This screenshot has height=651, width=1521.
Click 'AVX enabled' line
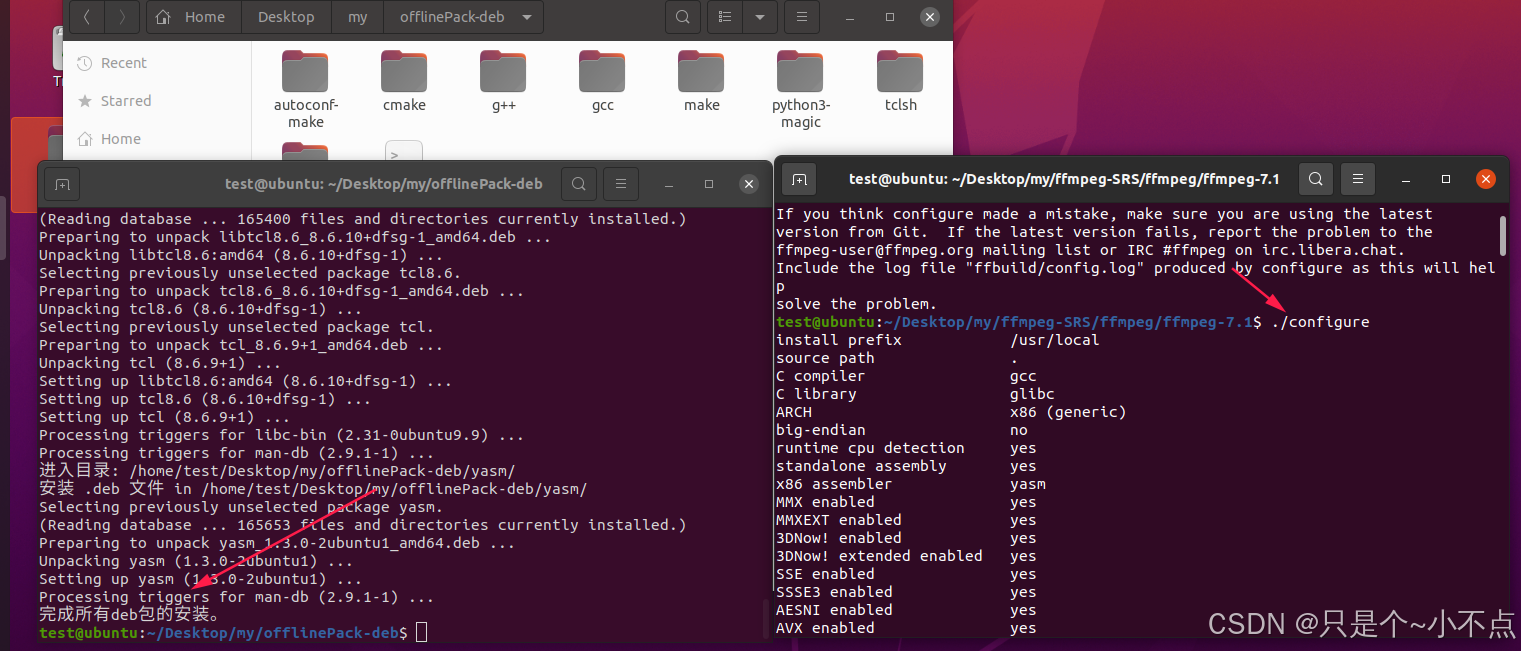point(906,628)
